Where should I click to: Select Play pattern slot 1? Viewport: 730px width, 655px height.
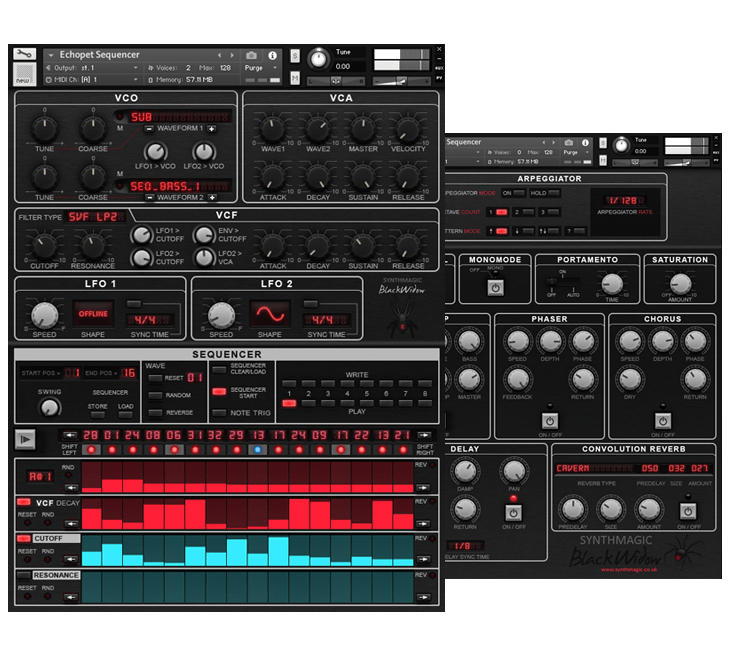tap(289, 403)
